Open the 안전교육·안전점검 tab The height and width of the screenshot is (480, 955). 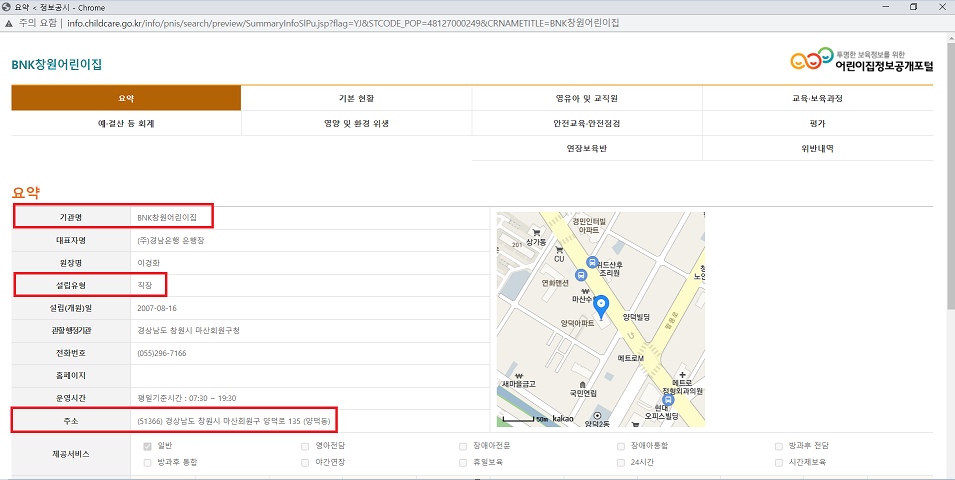(587, 123)
